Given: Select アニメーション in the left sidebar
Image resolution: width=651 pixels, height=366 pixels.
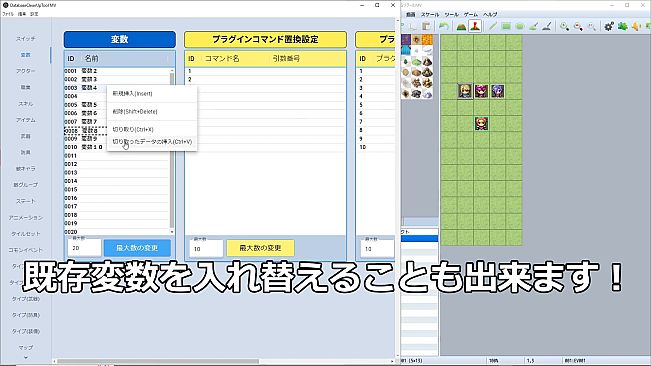Looking at the screenshot, I should coord(25,217).
